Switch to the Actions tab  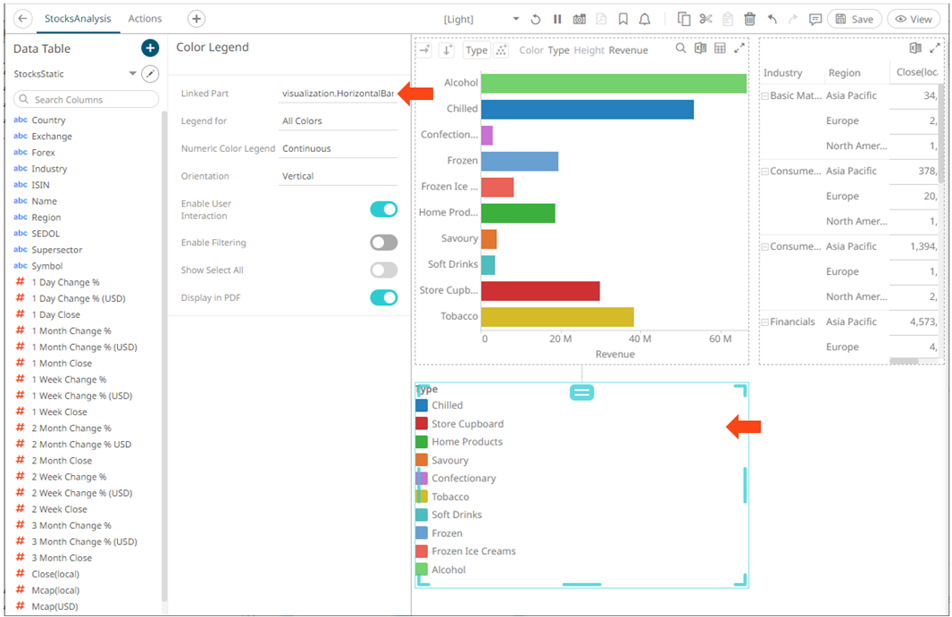[x=145, y=19]
